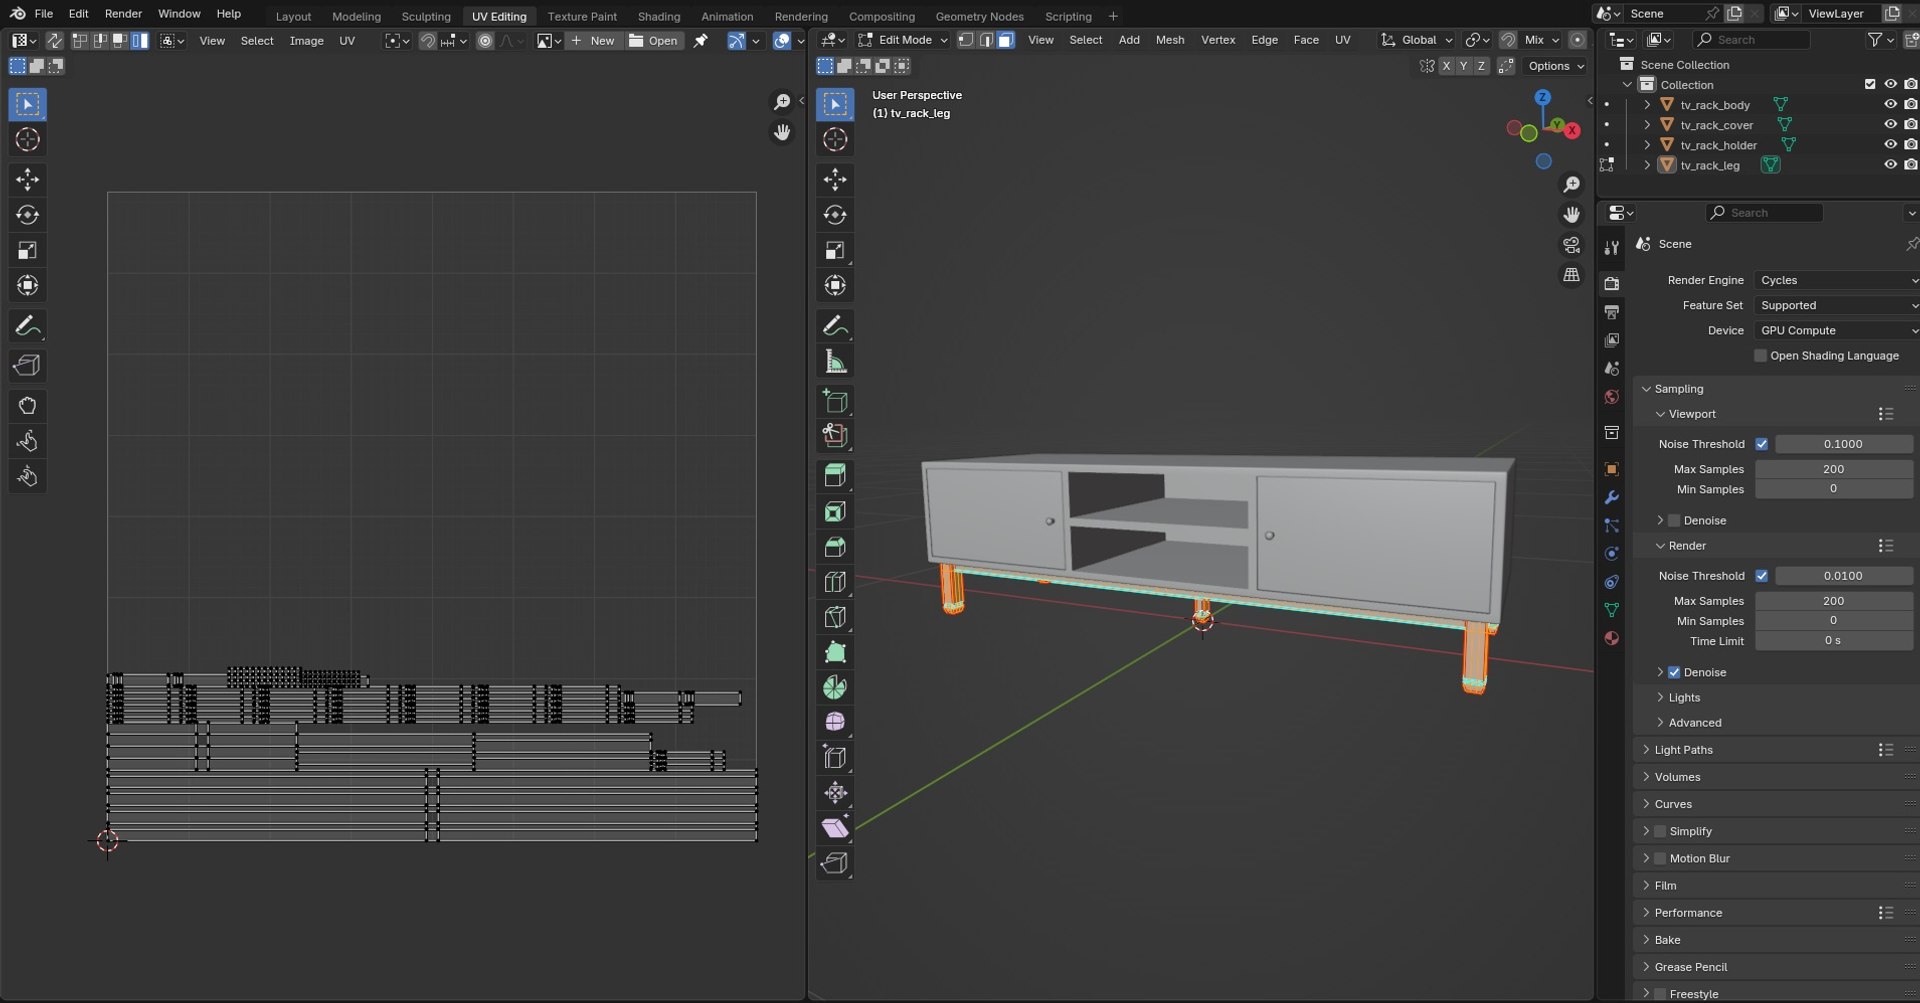Viewport: 1920px width, 1003px height.
Task: Select the Pinch tool in UV editor
Action: (28, 476)
